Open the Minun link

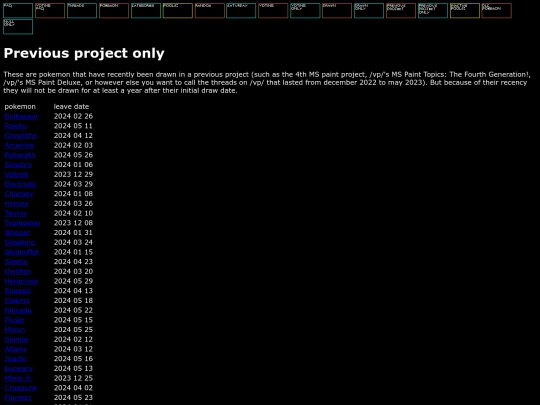pos(15,330)
